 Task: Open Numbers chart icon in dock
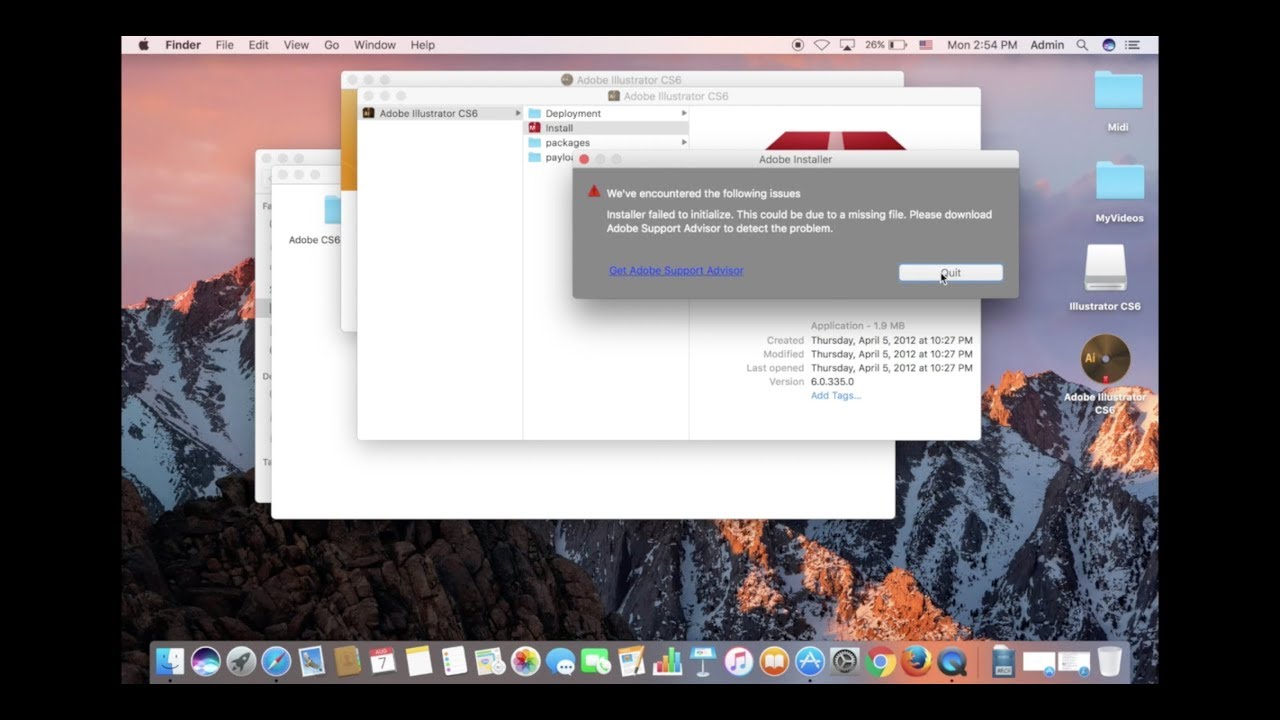(667, 661)
